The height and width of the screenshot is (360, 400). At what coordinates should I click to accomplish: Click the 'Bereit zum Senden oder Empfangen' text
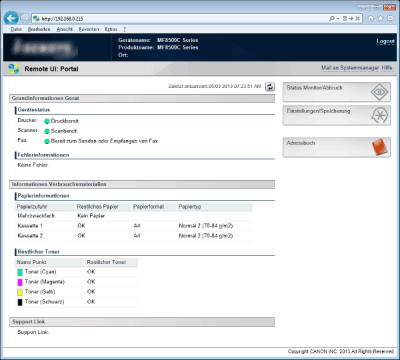click(x=105, y=141)
